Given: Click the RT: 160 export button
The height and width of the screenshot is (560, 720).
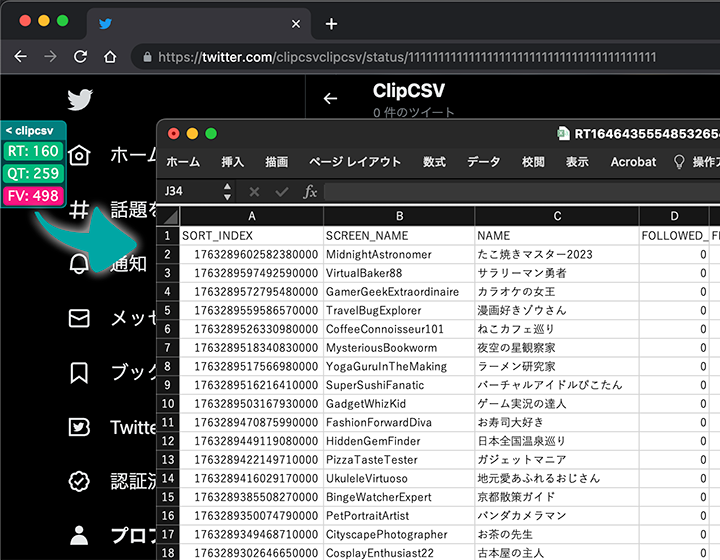Looking at the screenshot, I should 33,152.
